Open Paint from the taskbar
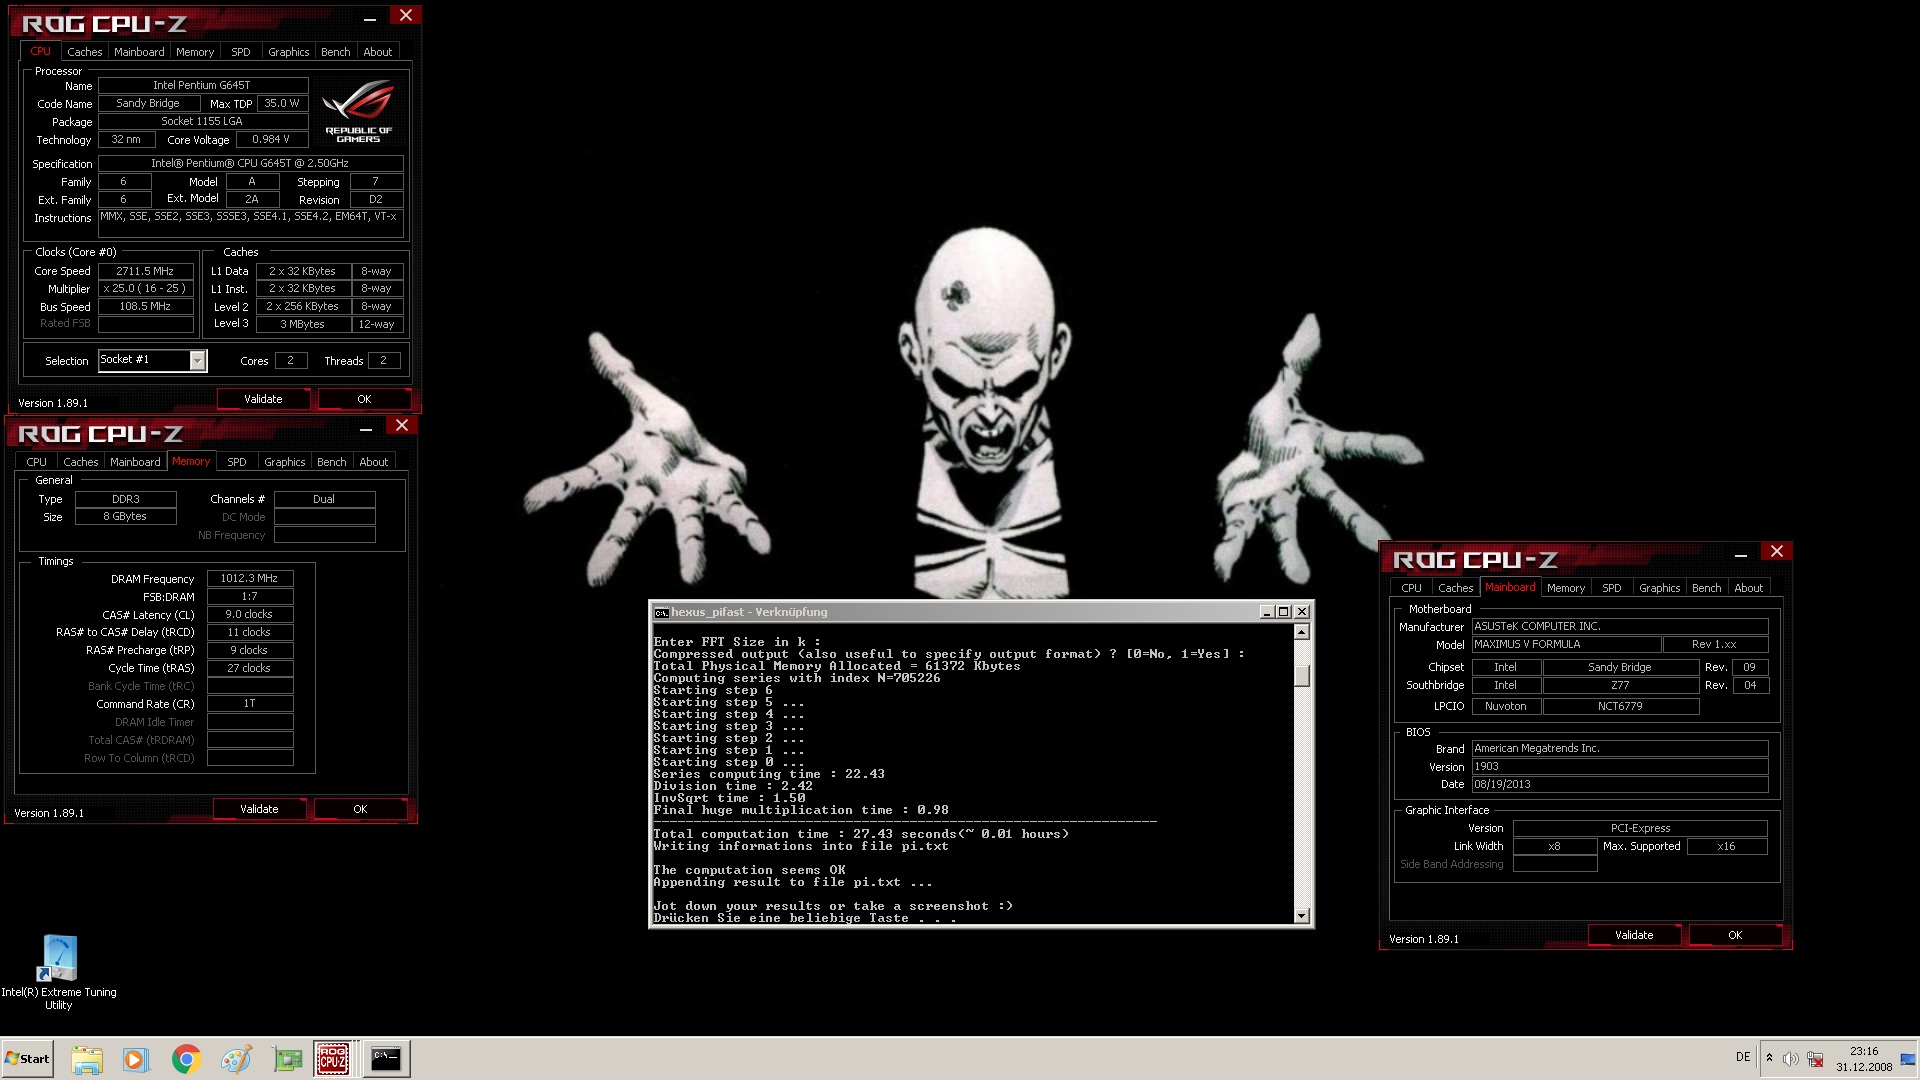Screen dimensions: 1920x1080 pyautogui.click(x=237, y=1059)
